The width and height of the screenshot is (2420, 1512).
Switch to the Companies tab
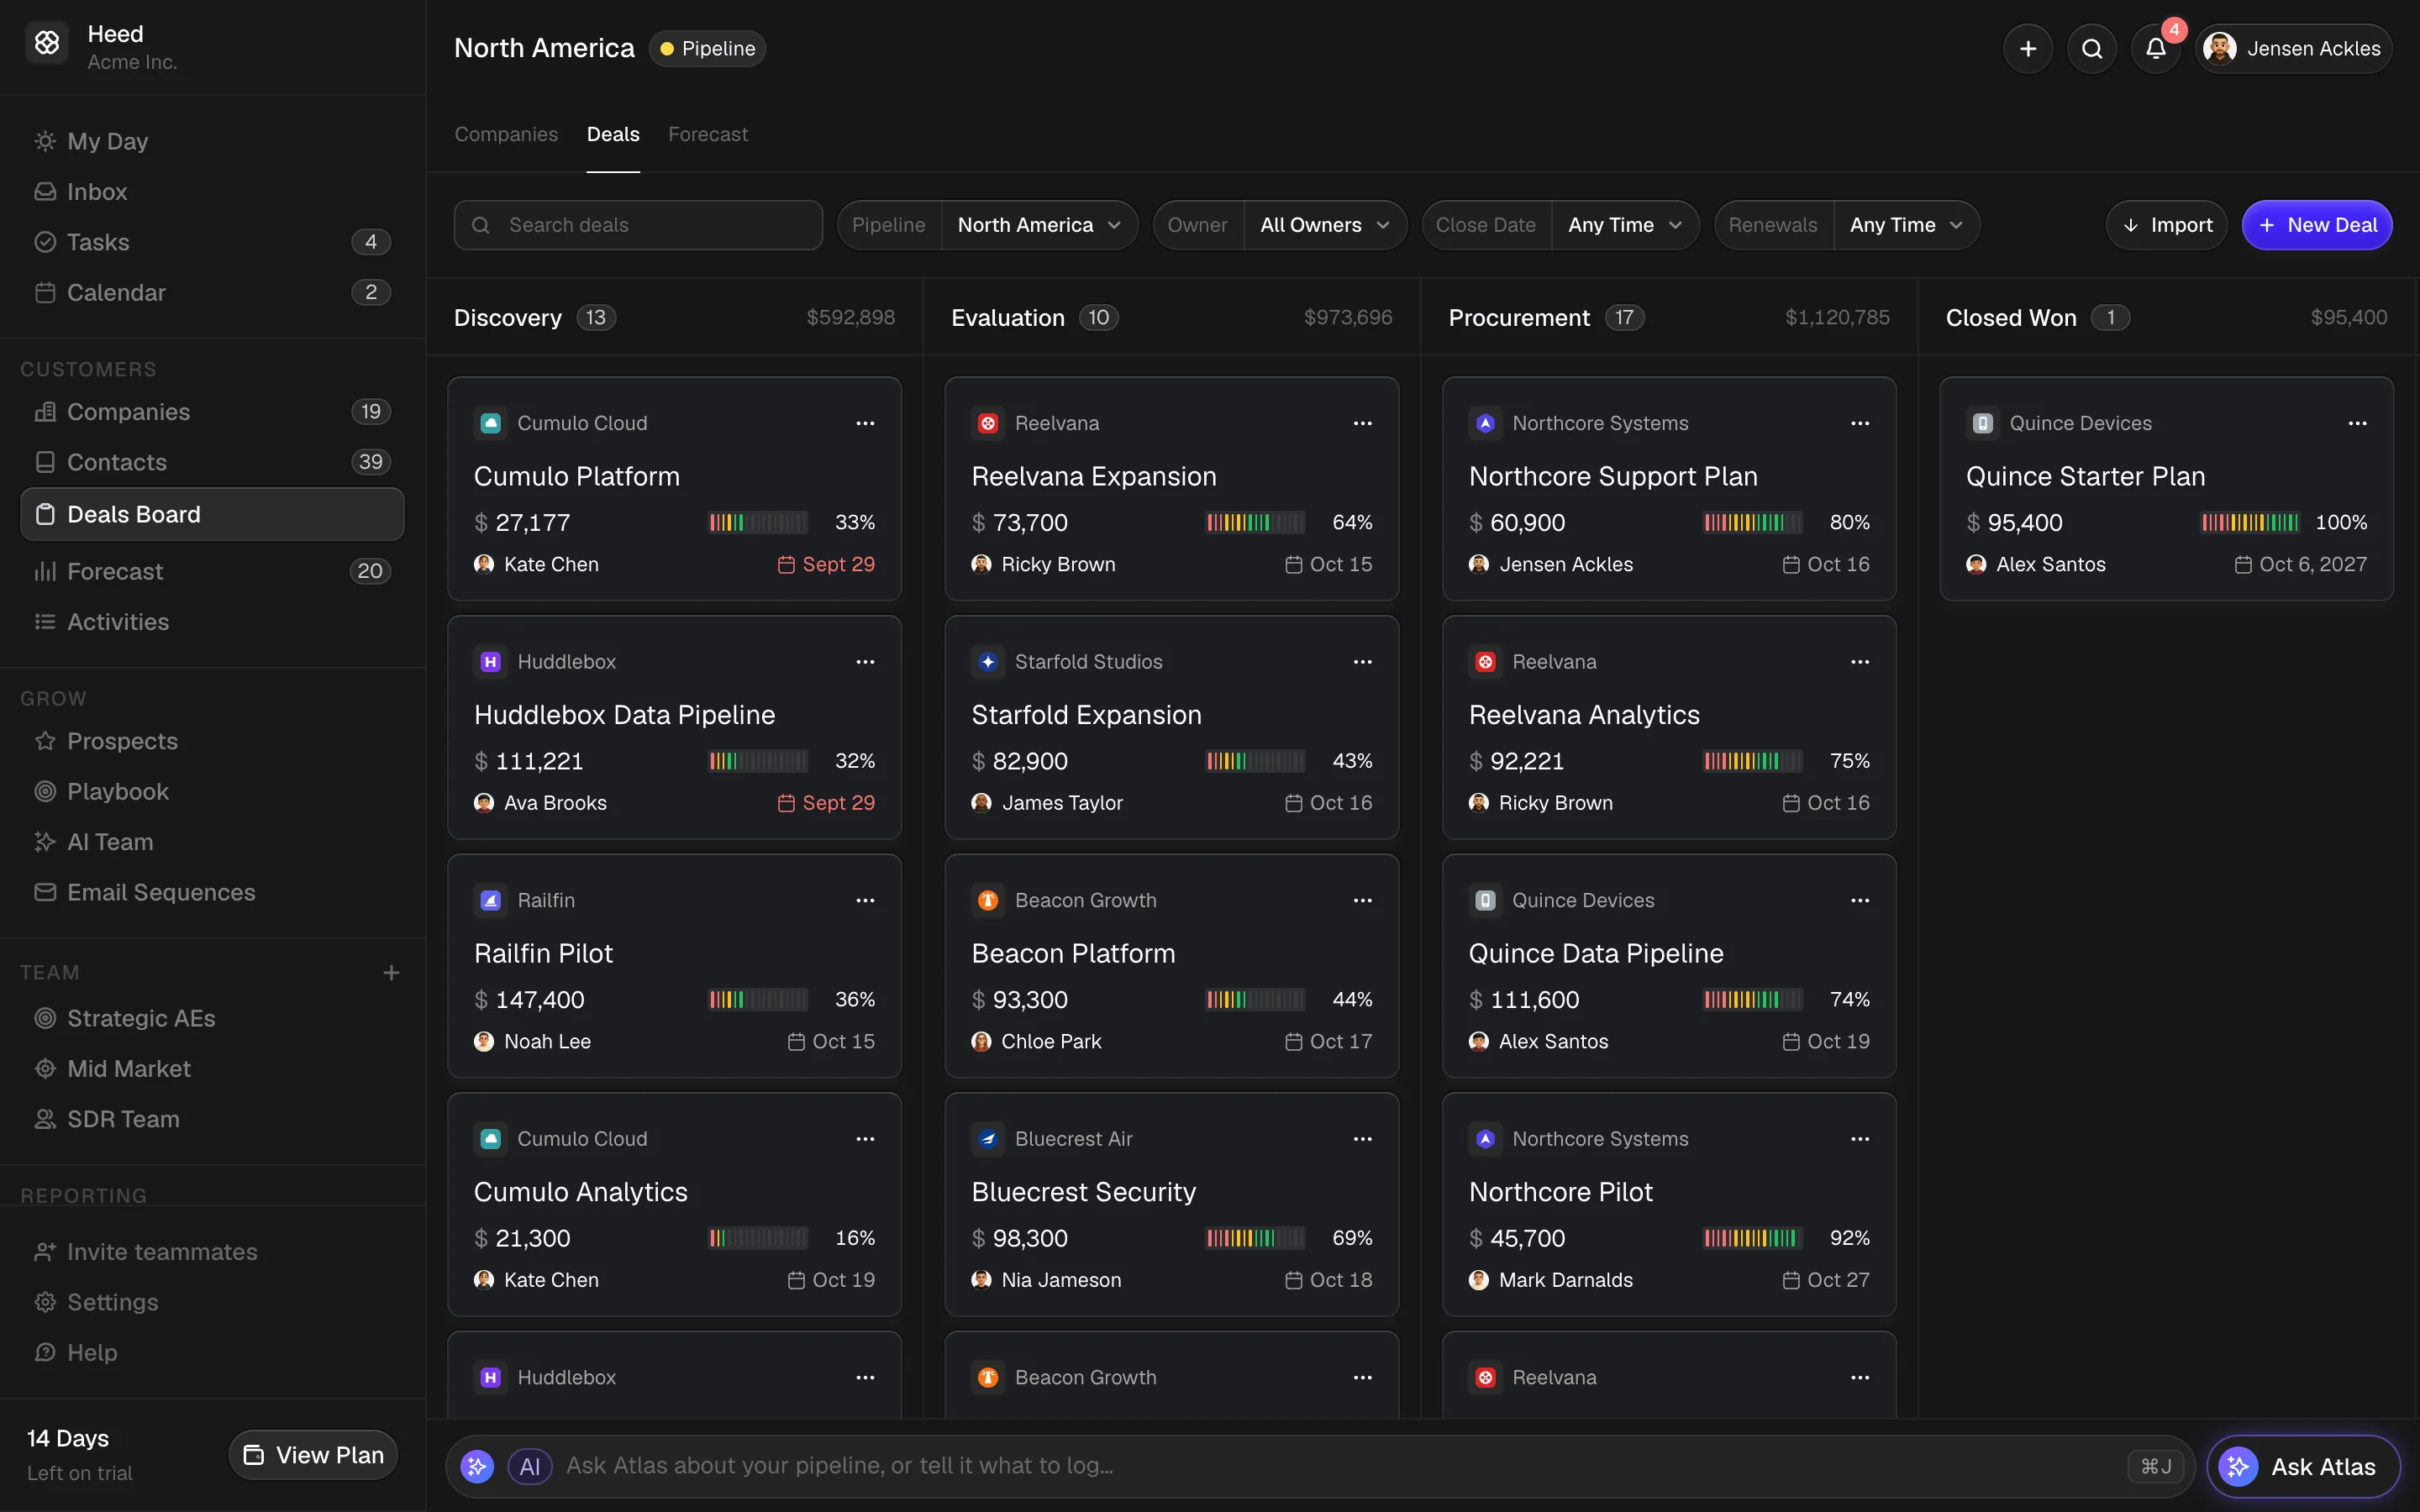click(x=506, y=134)
